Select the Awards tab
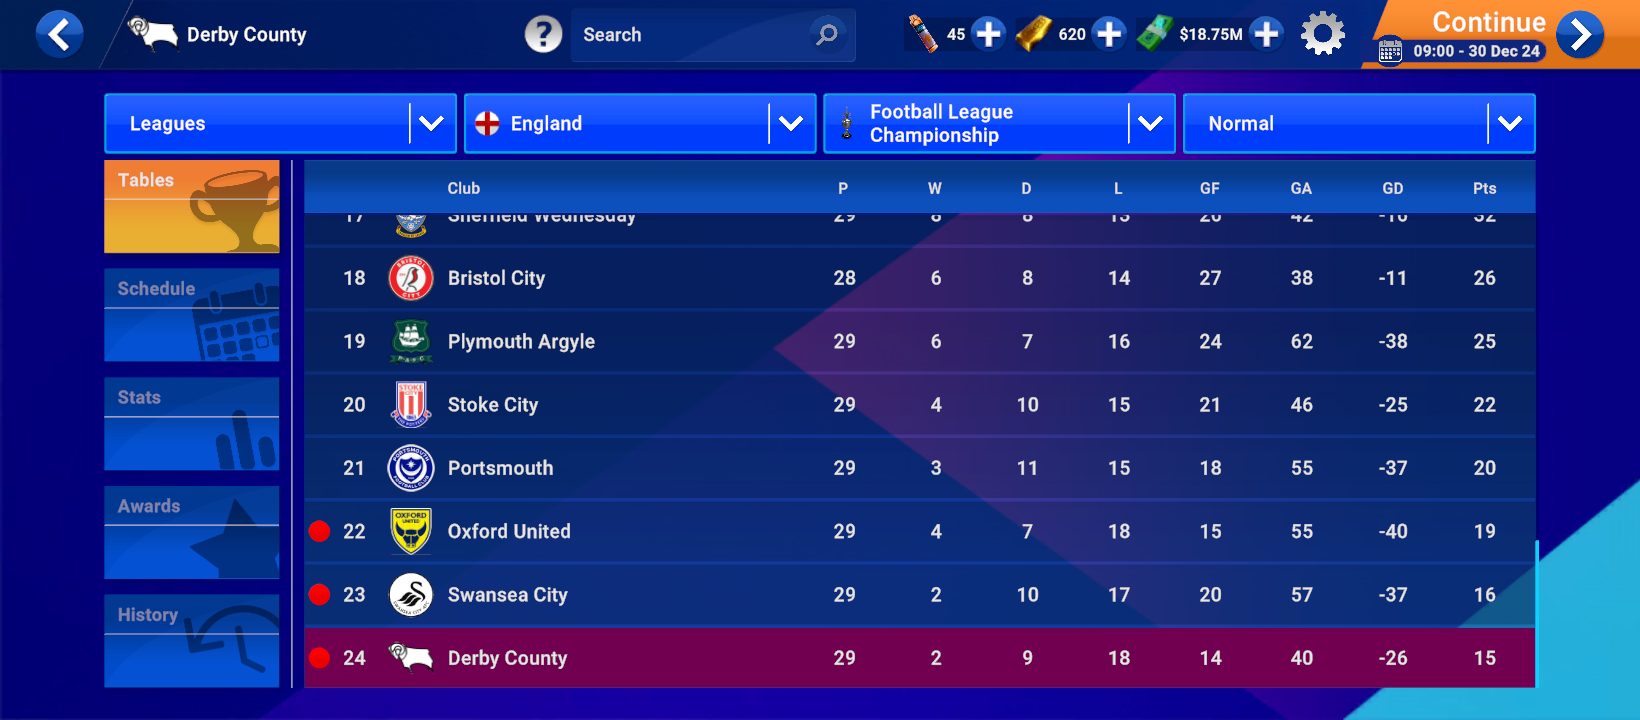 [192, 532]
